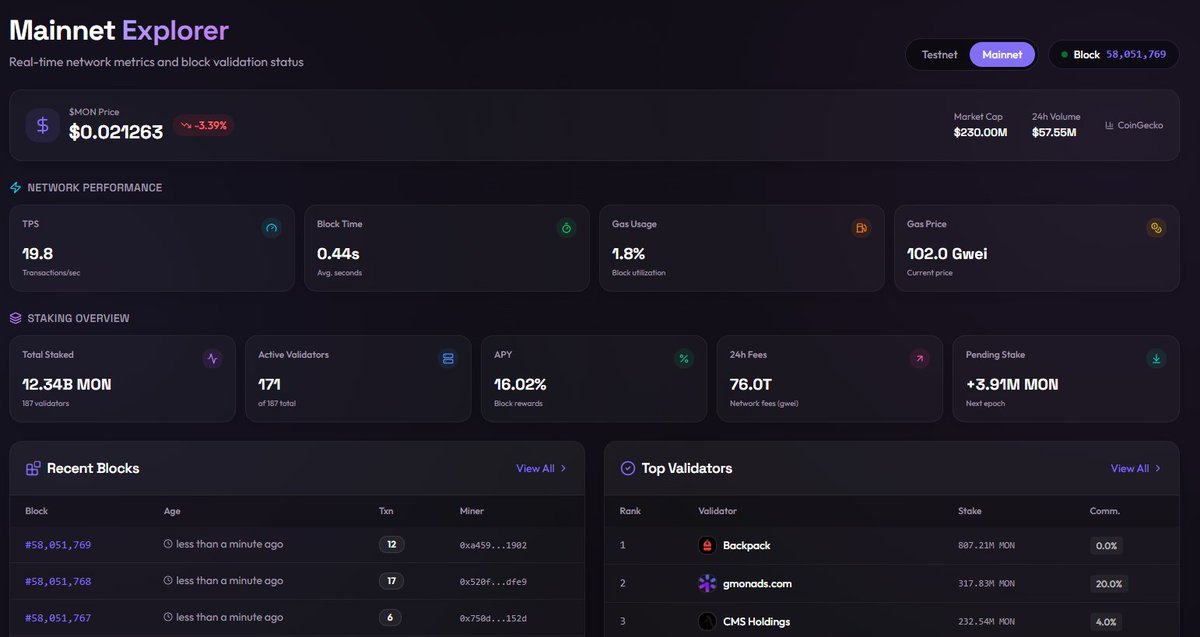Screen dimensions: 1200x637
Task: Click the Gas Price coins icon
Action: (1156, 228)
